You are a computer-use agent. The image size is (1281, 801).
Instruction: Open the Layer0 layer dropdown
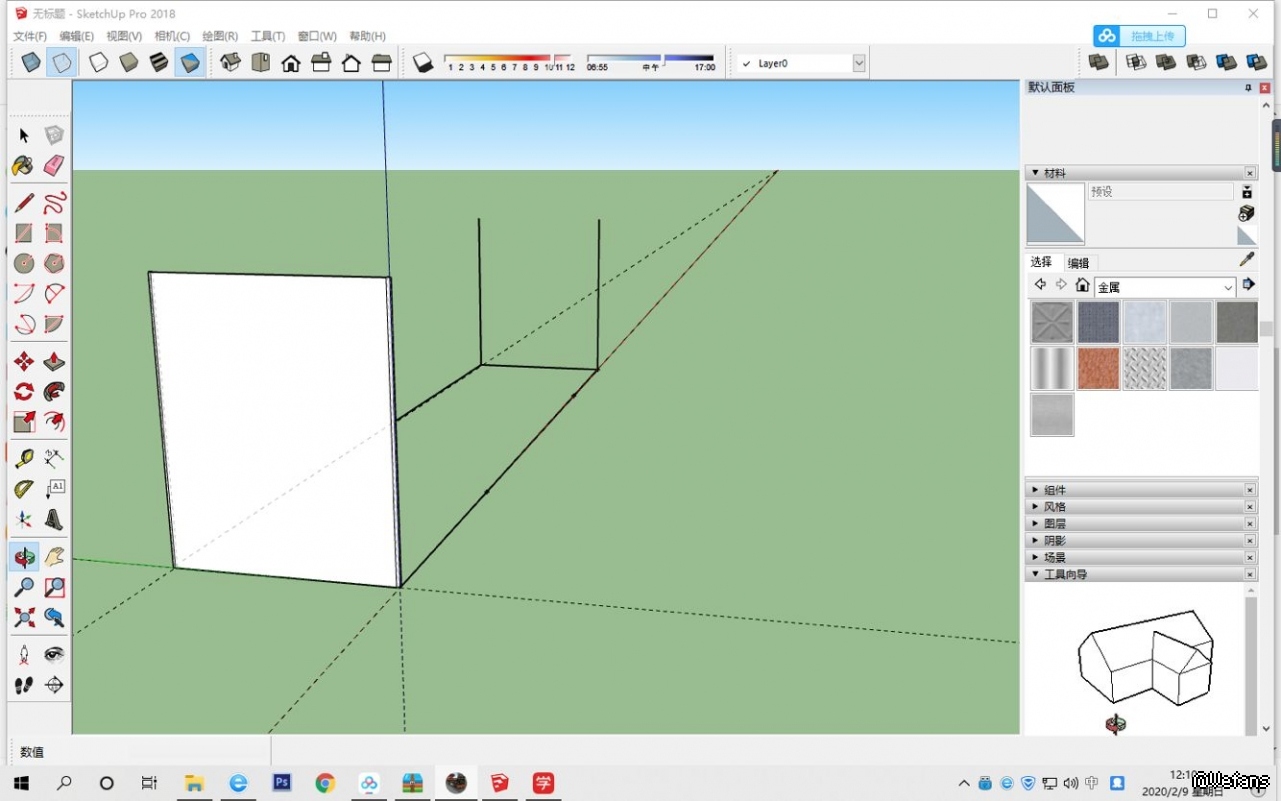point(858,63)
